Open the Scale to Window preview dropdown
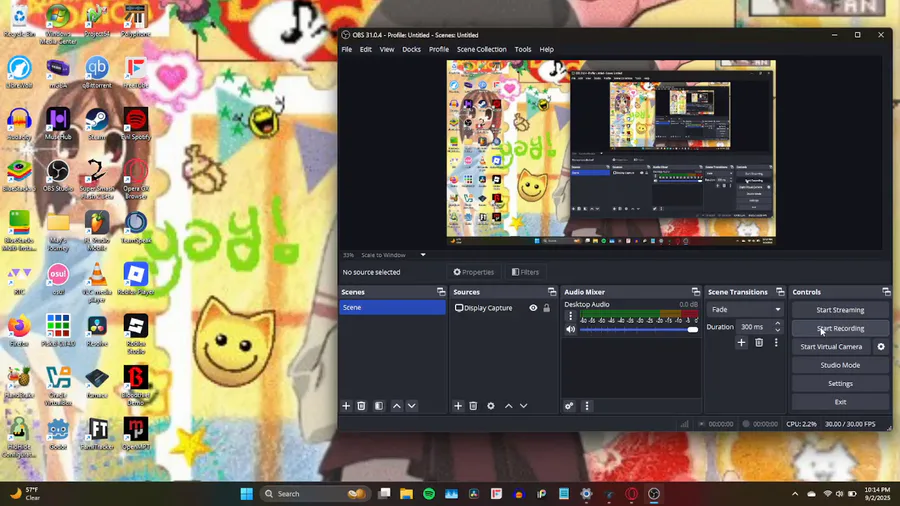 click(x=393, y=255)
